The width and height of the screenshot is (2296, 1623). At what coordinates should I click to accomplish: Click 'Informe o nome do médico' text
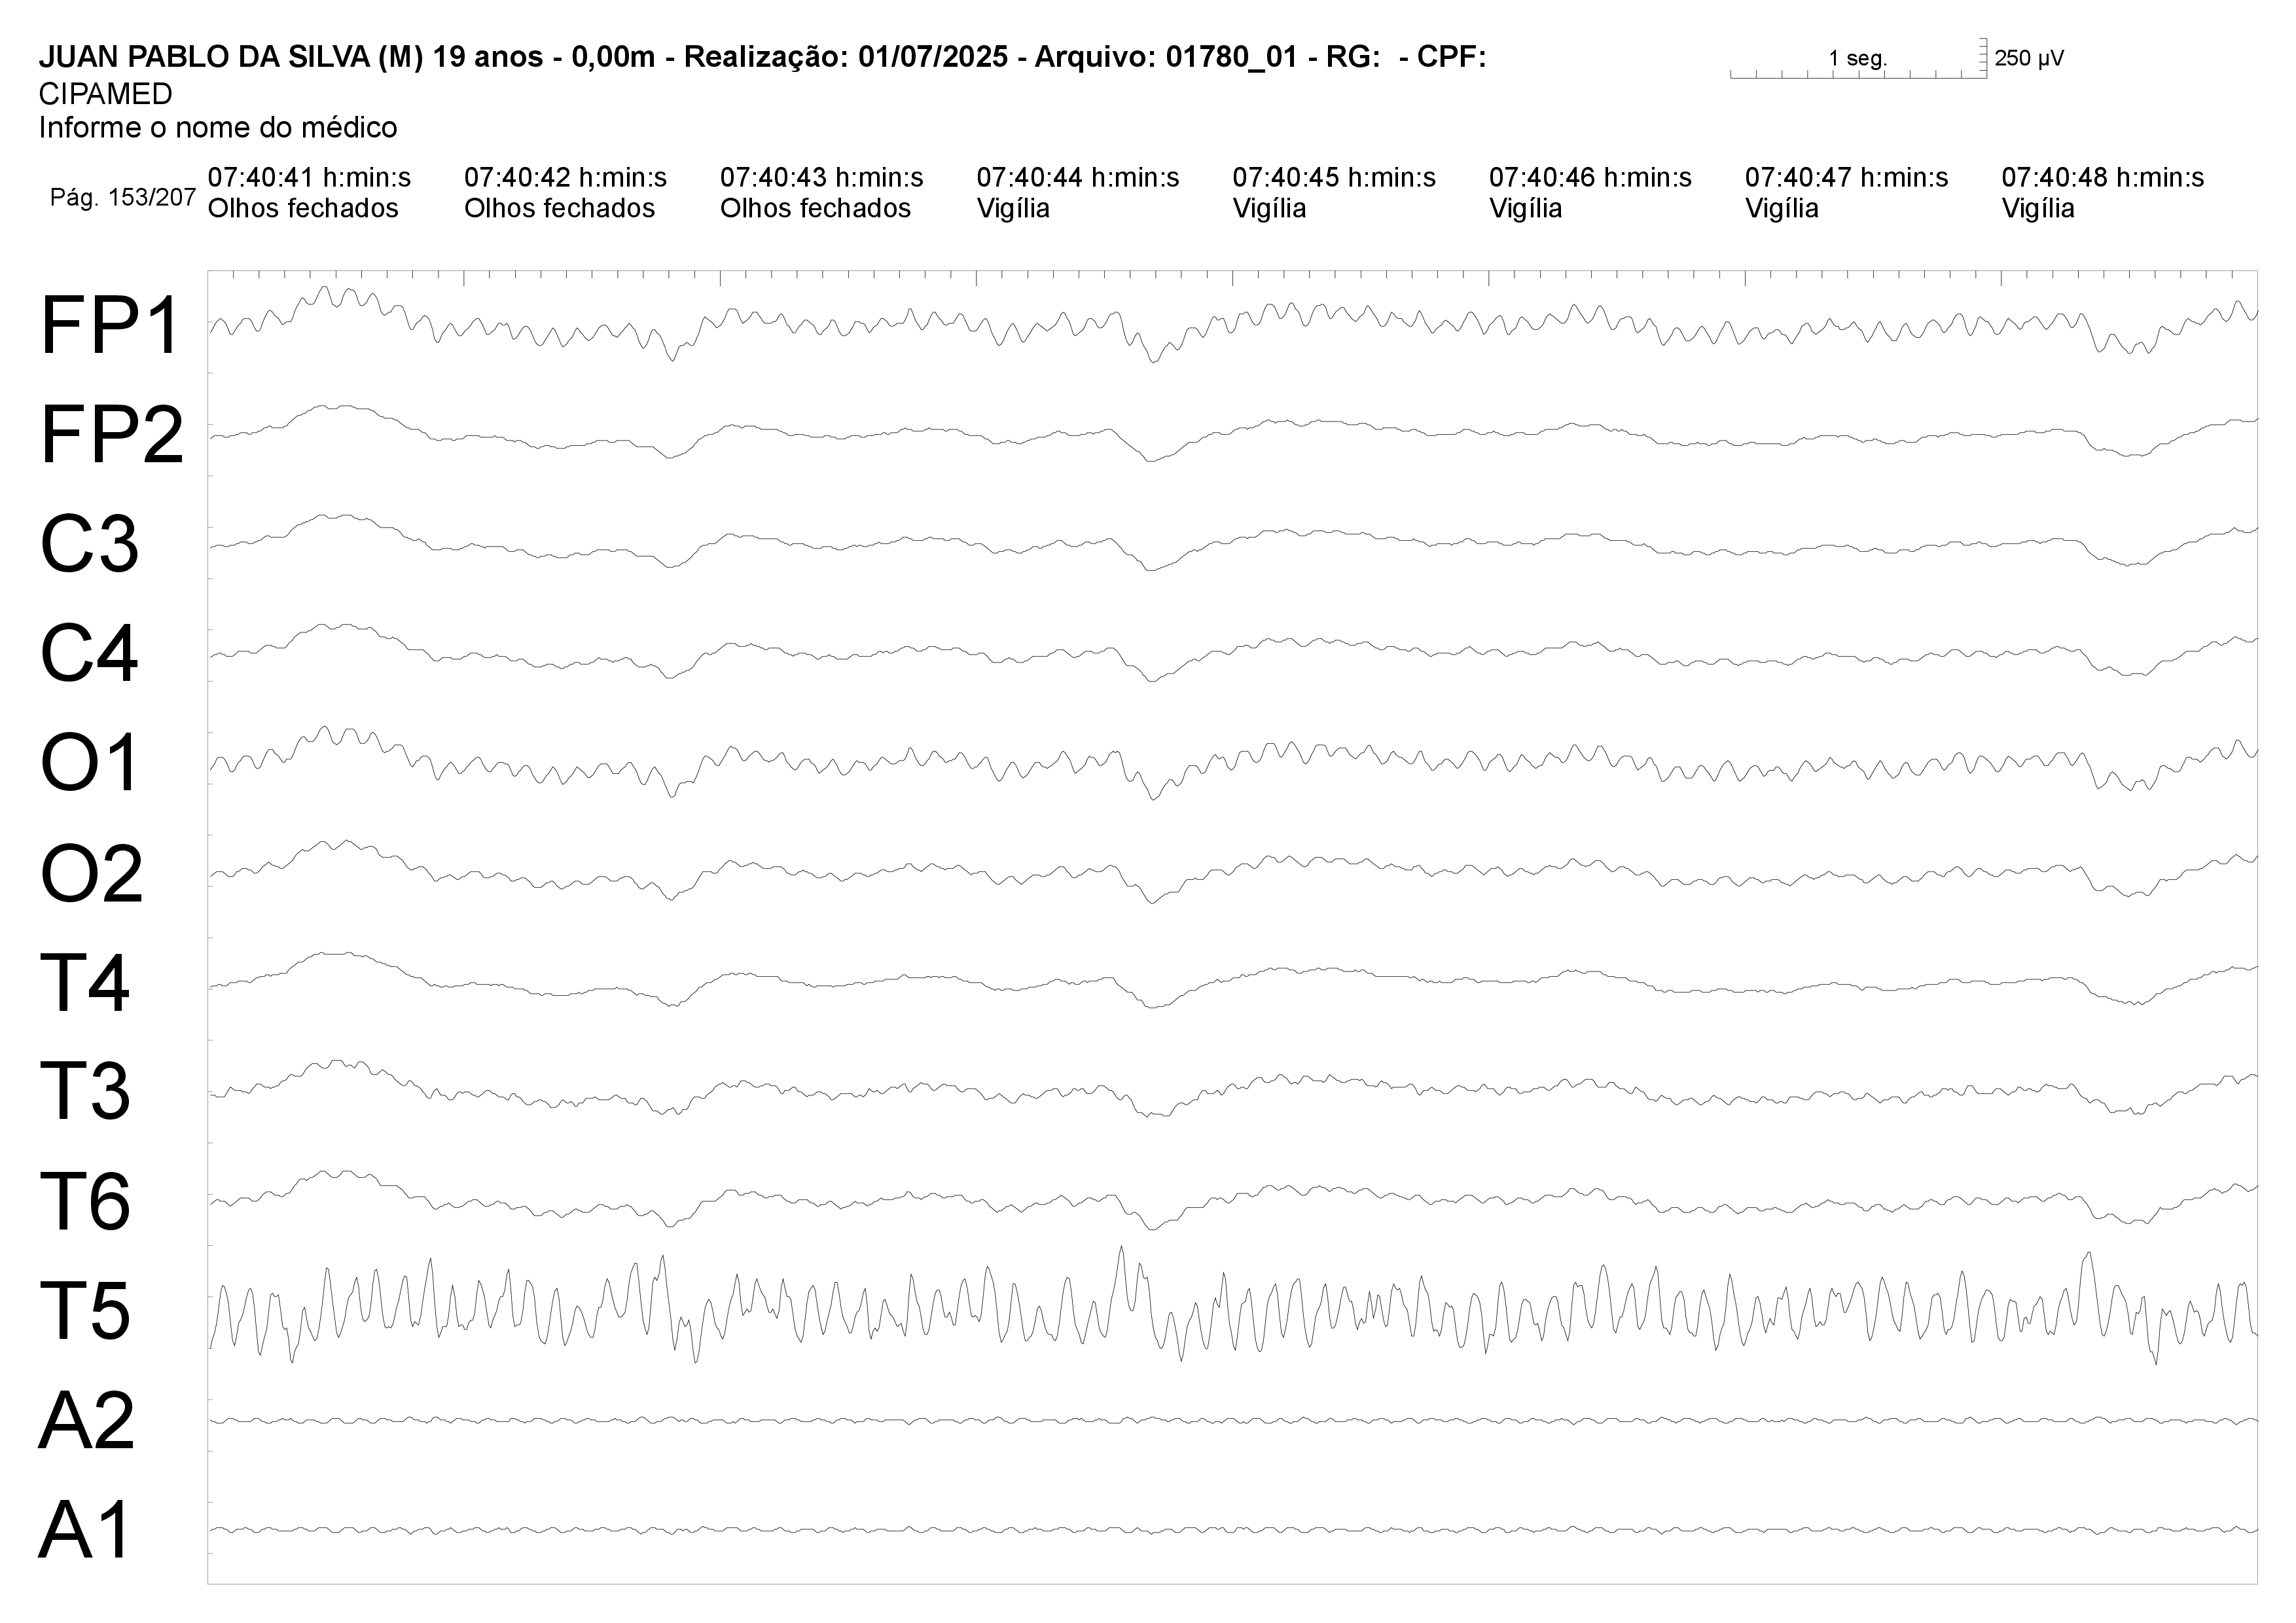[218, 128]
